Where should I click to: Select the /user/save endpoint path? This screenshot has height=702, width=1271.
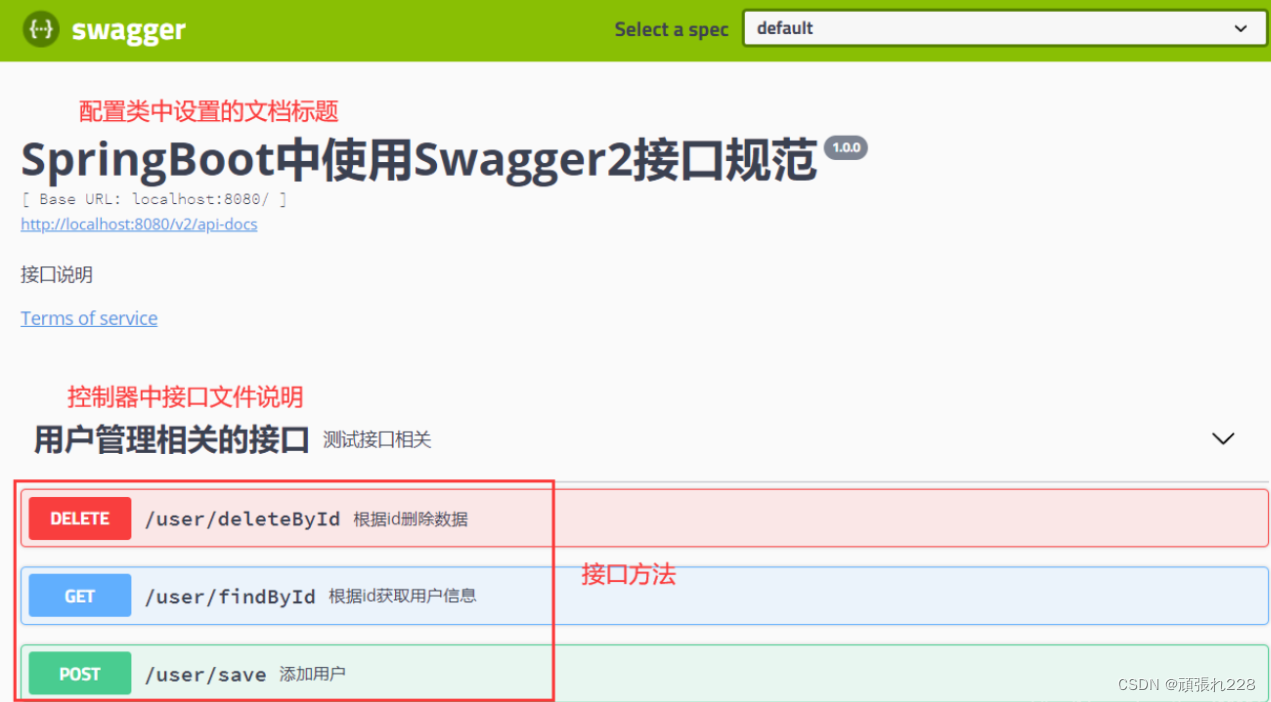206,673
